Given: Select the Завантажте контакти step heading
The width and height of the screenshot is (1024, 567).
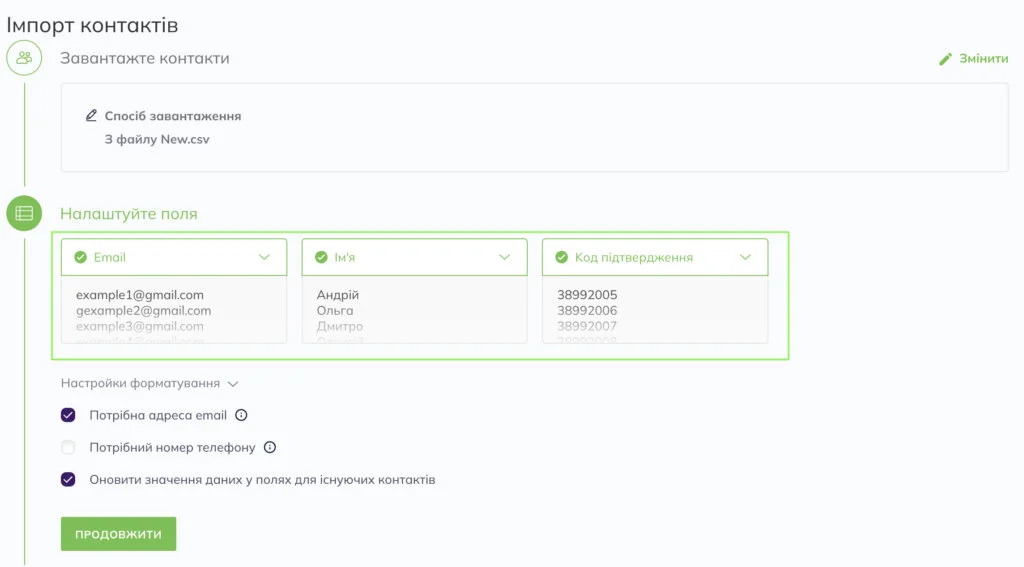Looking at the screenshot, I should tap(144, 58).
